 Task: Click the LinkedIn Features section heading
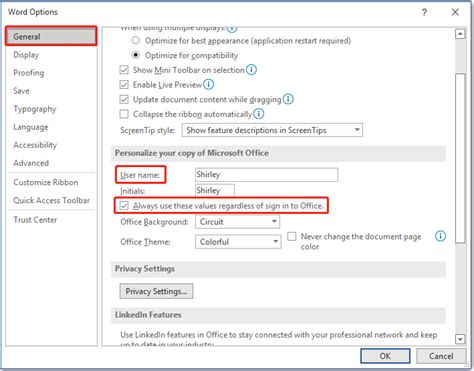[148, 315]
